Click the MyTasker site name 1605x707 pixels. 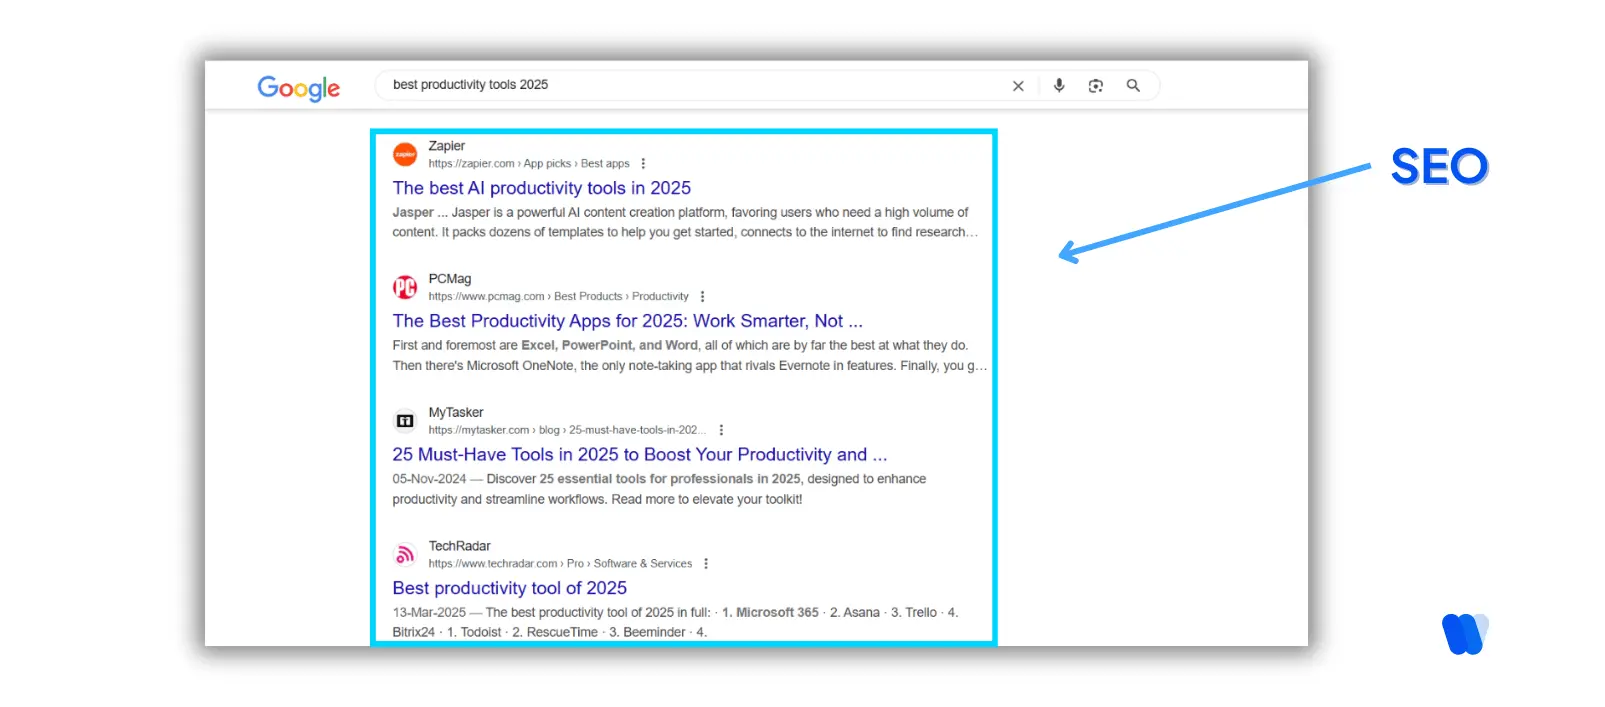[x=456, y=412]
